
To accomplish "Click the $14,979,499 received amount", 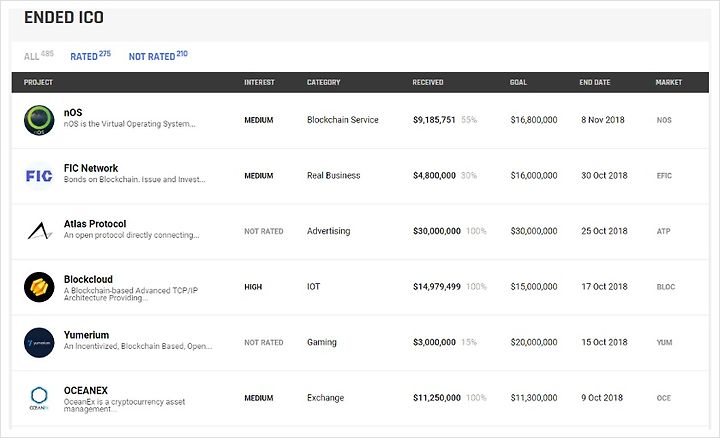I will tap(437, 286).
